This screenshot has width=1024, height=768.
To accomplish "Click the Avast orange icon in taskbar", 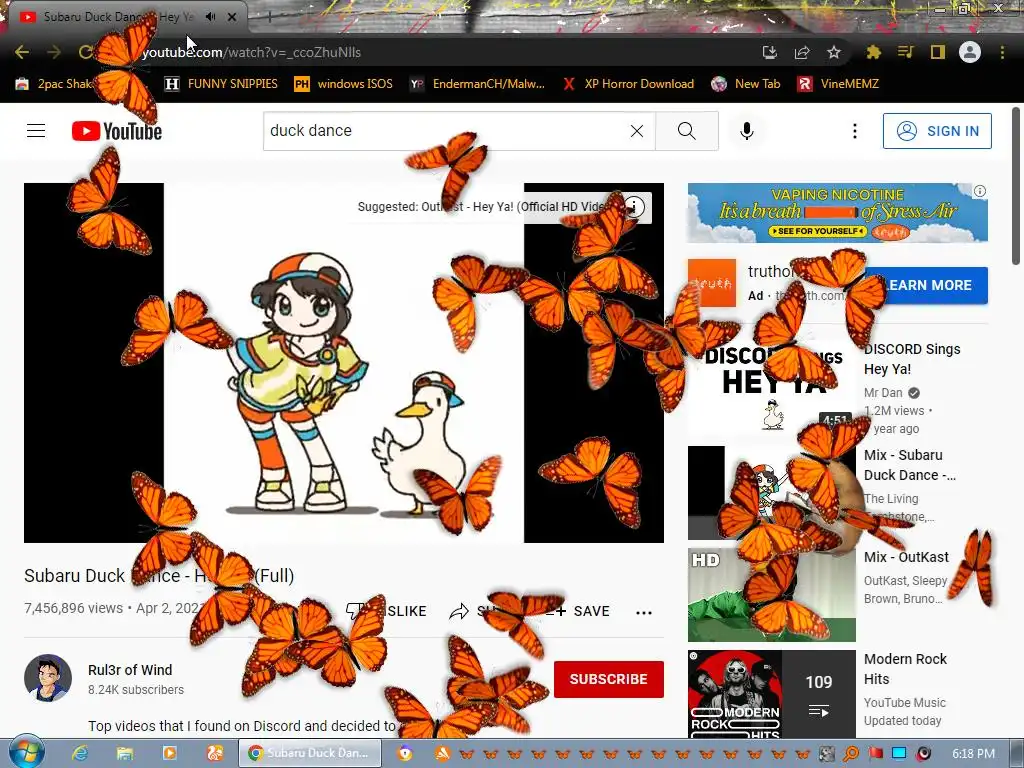I will pos(443,754).
